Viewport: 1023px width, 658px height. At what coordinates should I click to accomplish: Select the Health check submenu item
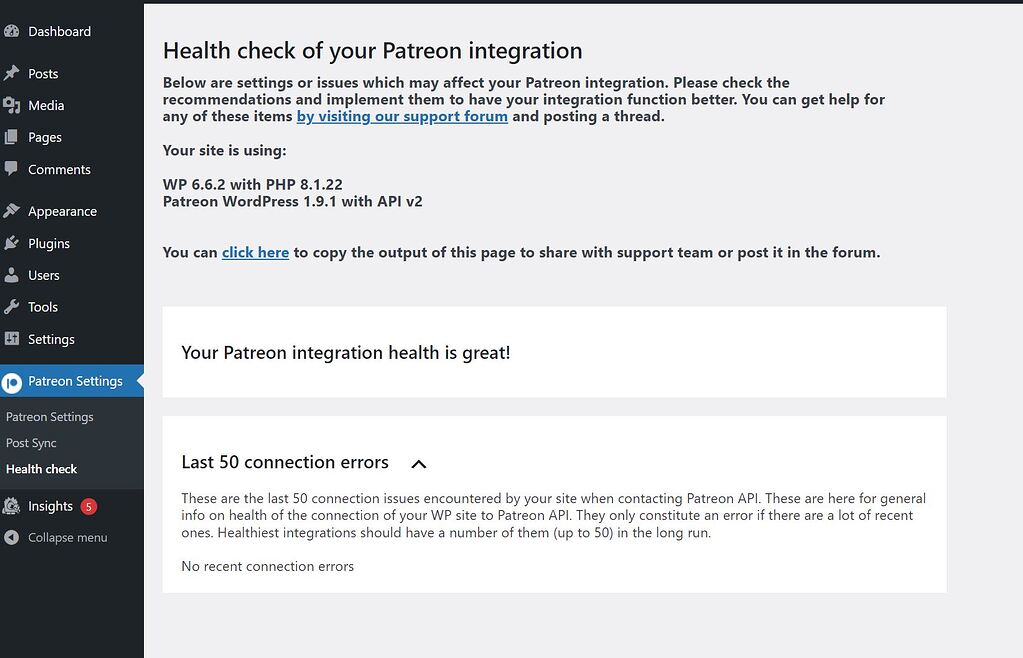click(x=41, y=469)
